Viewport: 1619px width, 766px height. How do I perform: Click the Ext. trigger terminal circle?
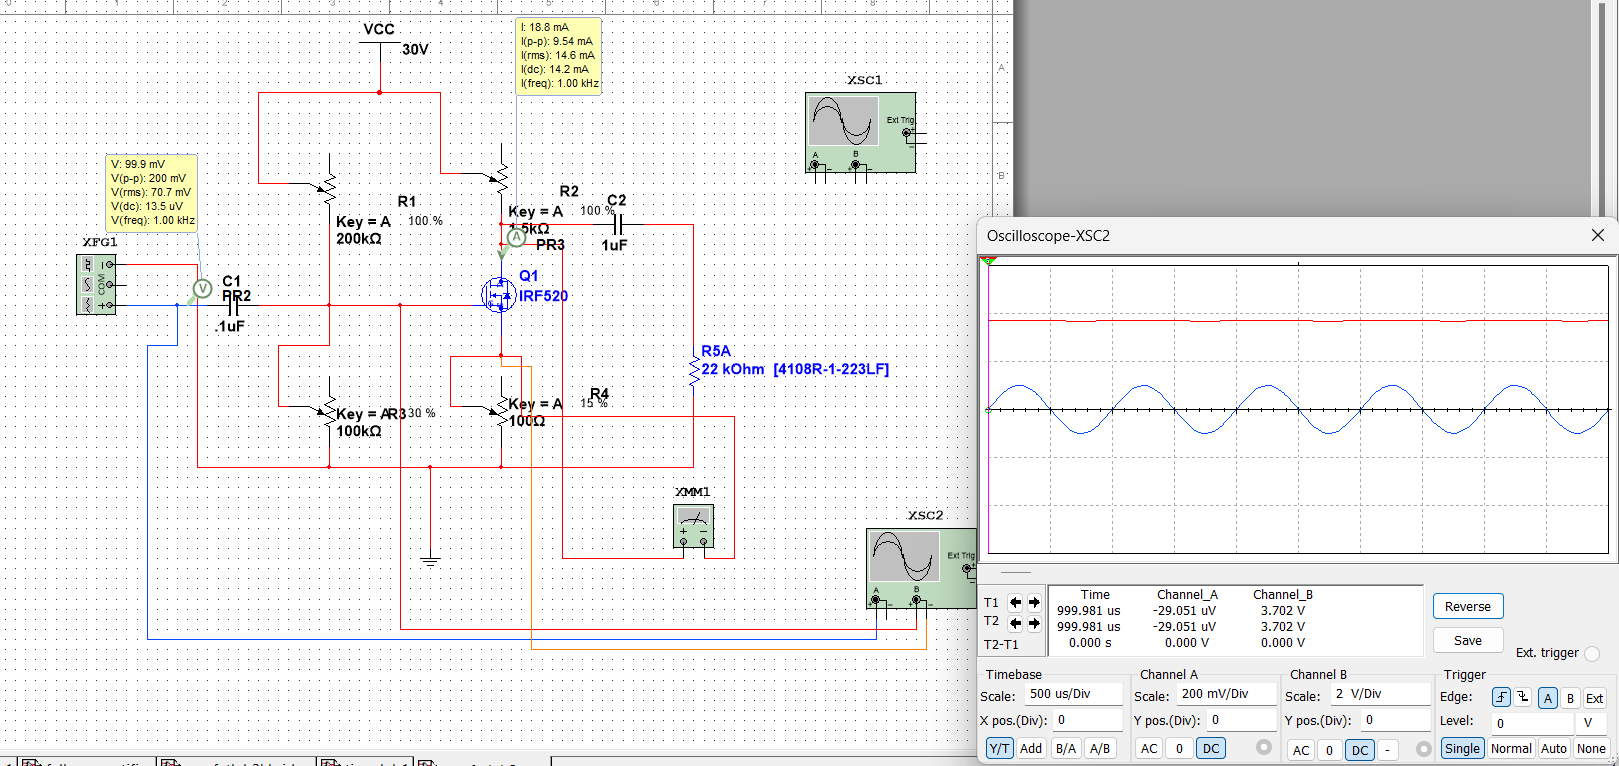tap(1592, 653)
